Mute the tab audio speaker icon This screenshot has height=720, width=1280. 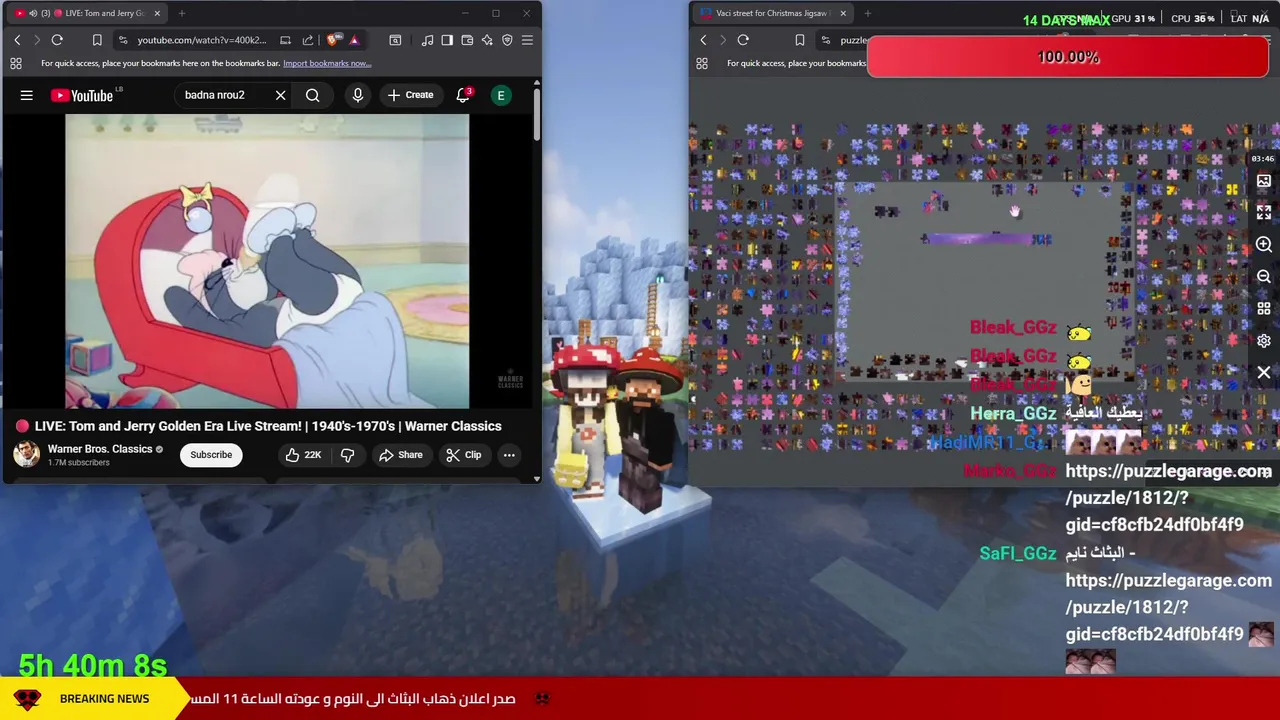(33, 13)
